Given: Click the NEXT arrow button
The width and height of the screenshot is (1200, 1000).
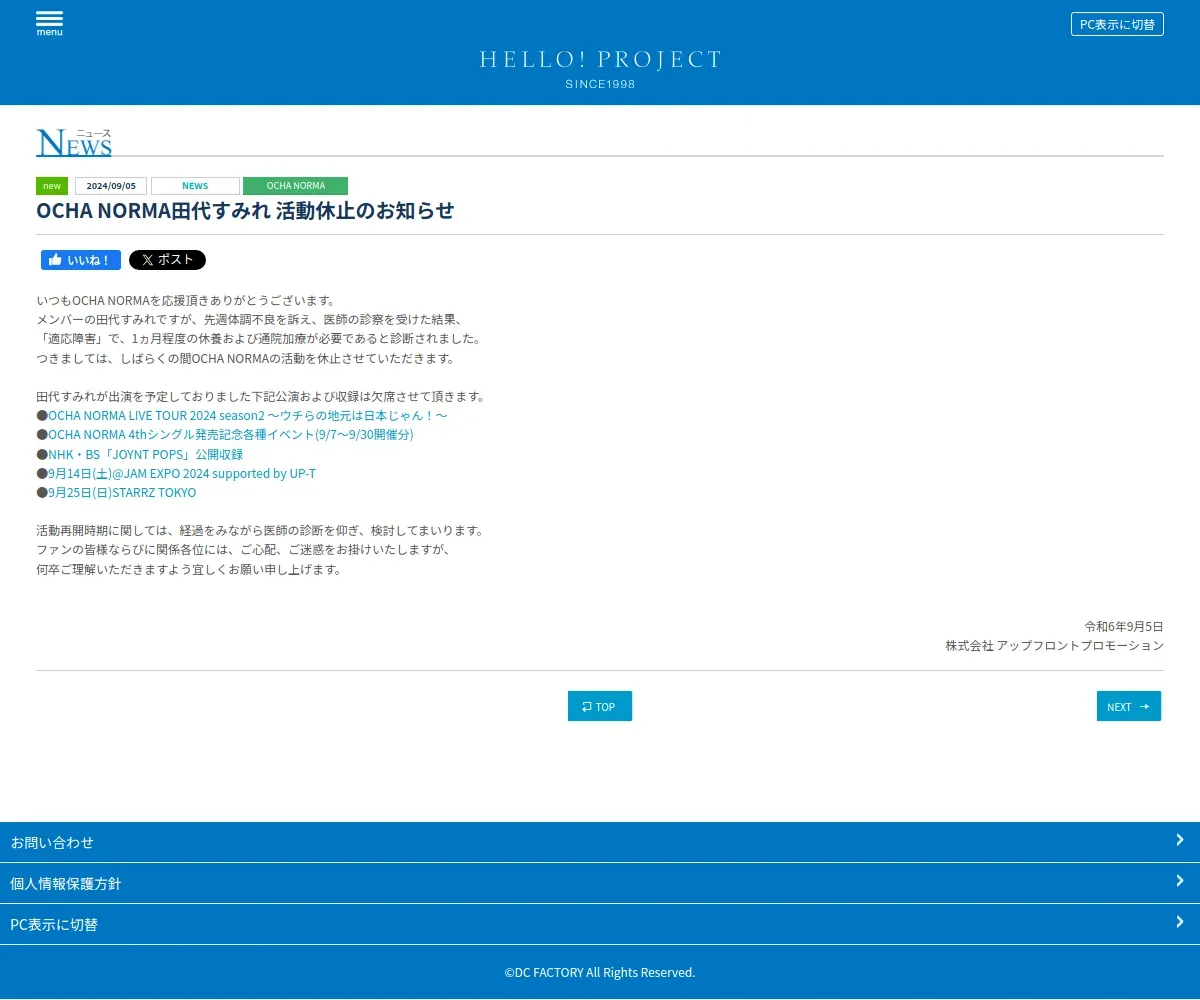Looking at the screenshot, I should (1129, 706).
